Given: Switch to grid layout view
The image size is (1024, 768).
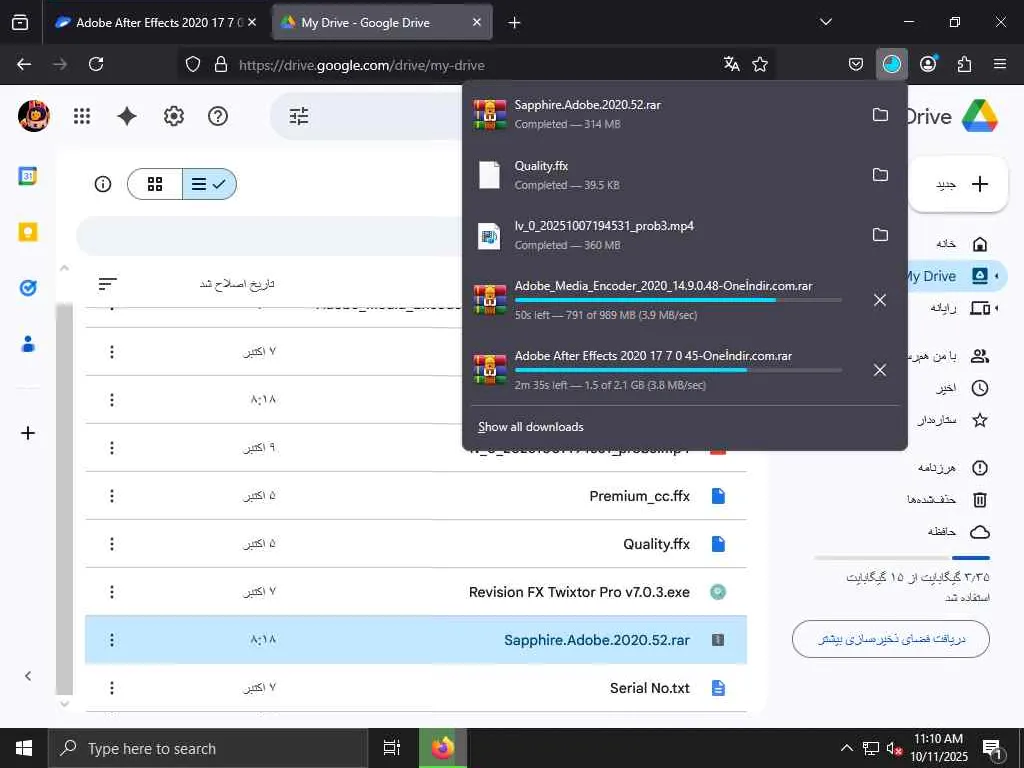Looking at the screenshot, I should 155,184.
